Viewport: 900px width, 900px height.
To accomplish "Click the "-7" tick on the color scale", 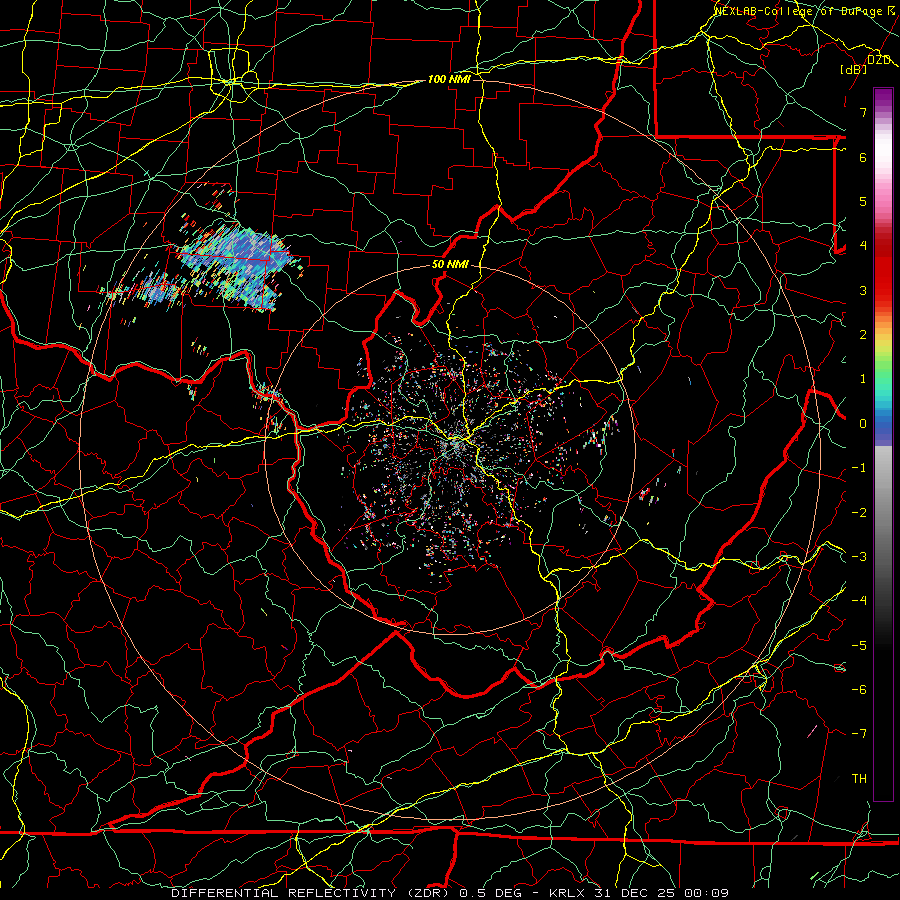I will pyautogui.click(x=859, y=734).
